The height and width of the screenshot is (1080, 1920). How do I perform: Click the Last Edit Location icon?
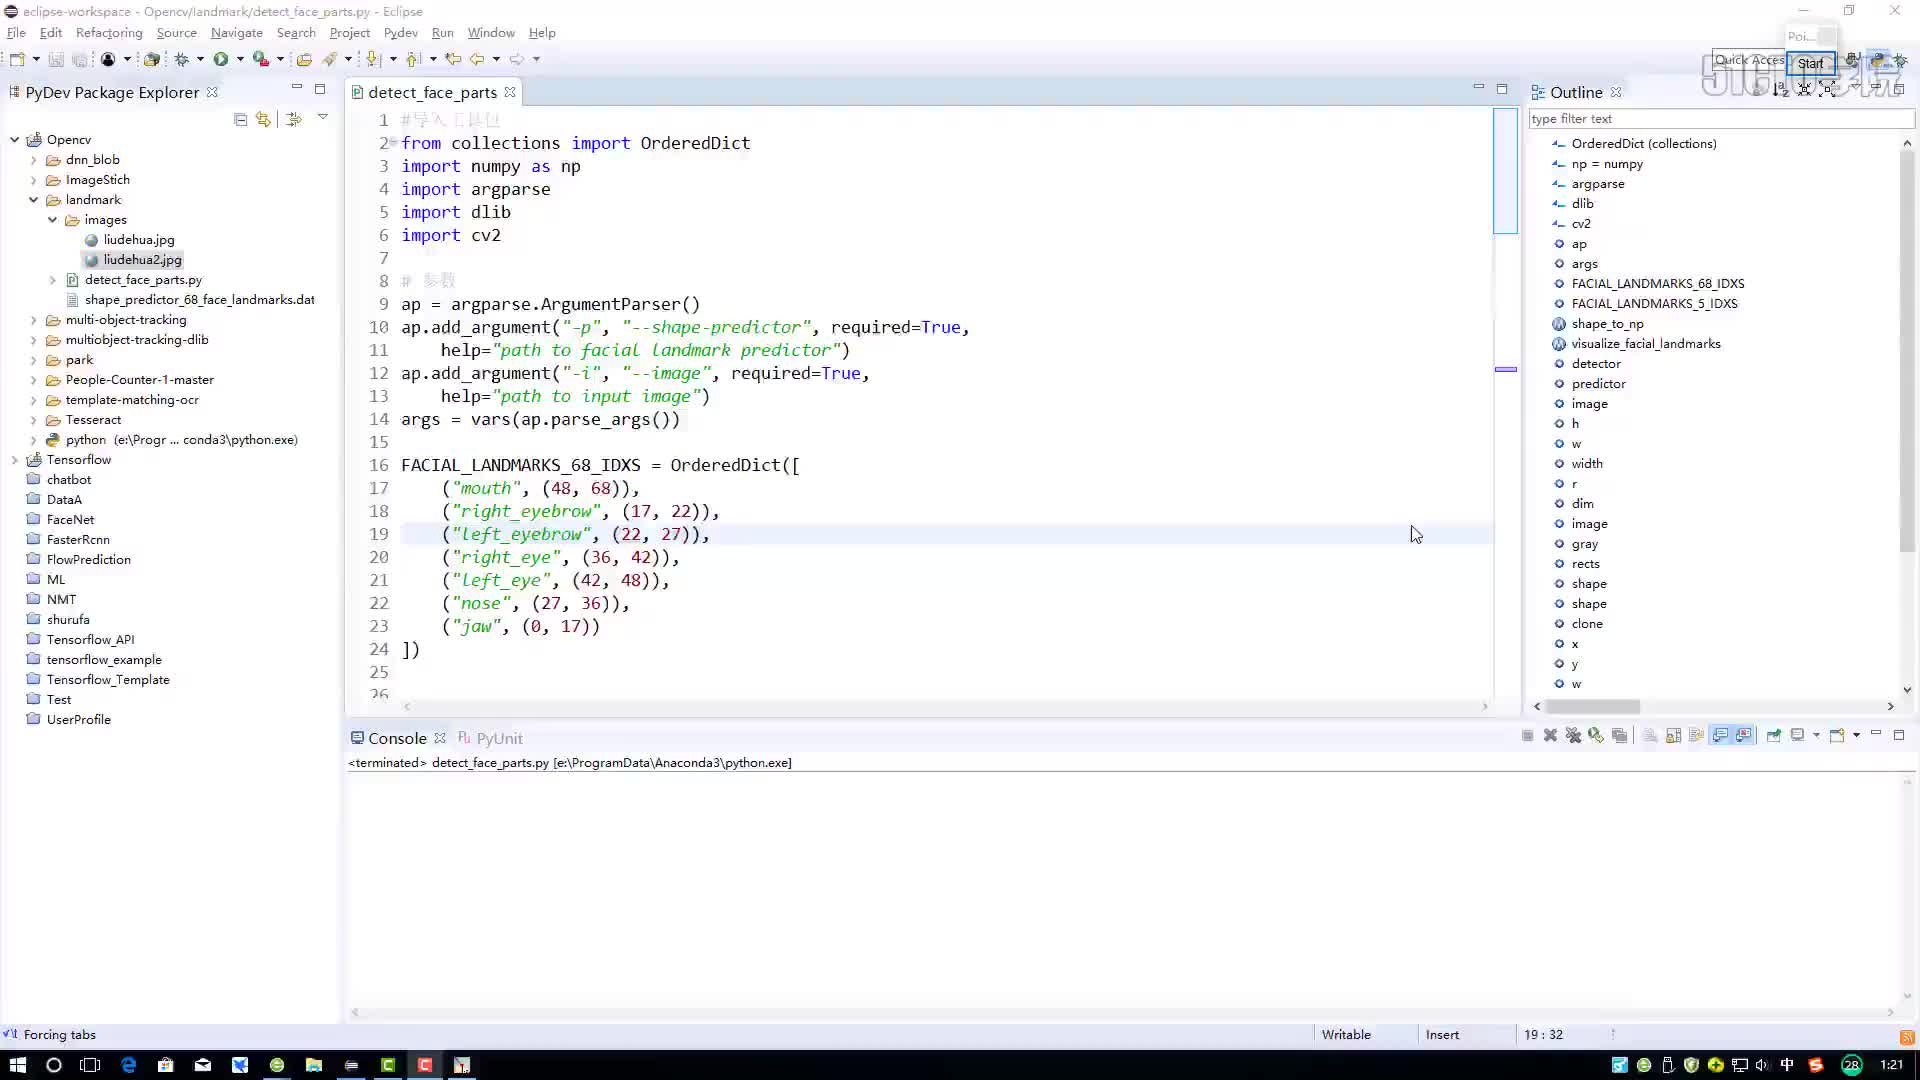pyautogui.click(x=453, y=59)
